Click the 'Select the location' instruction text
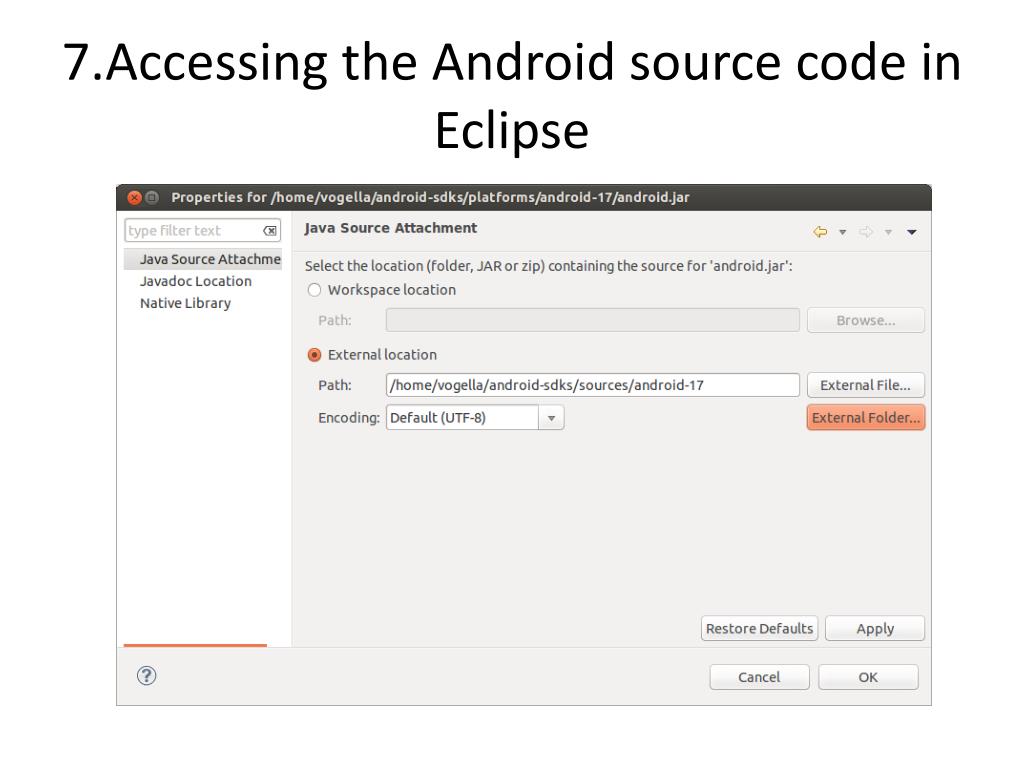 pos(549,266)
